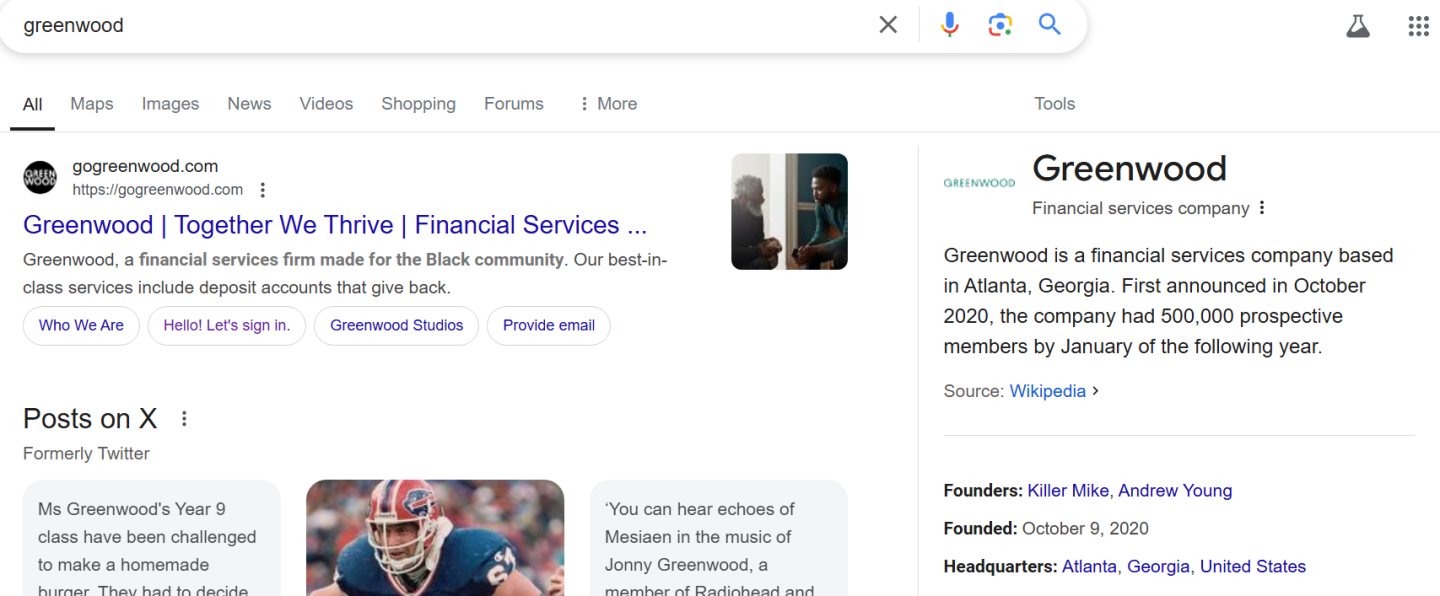Click the blue magnifier search icon
The height and width of the screenshot is (596, 1440).
(x=1049, y=25)
